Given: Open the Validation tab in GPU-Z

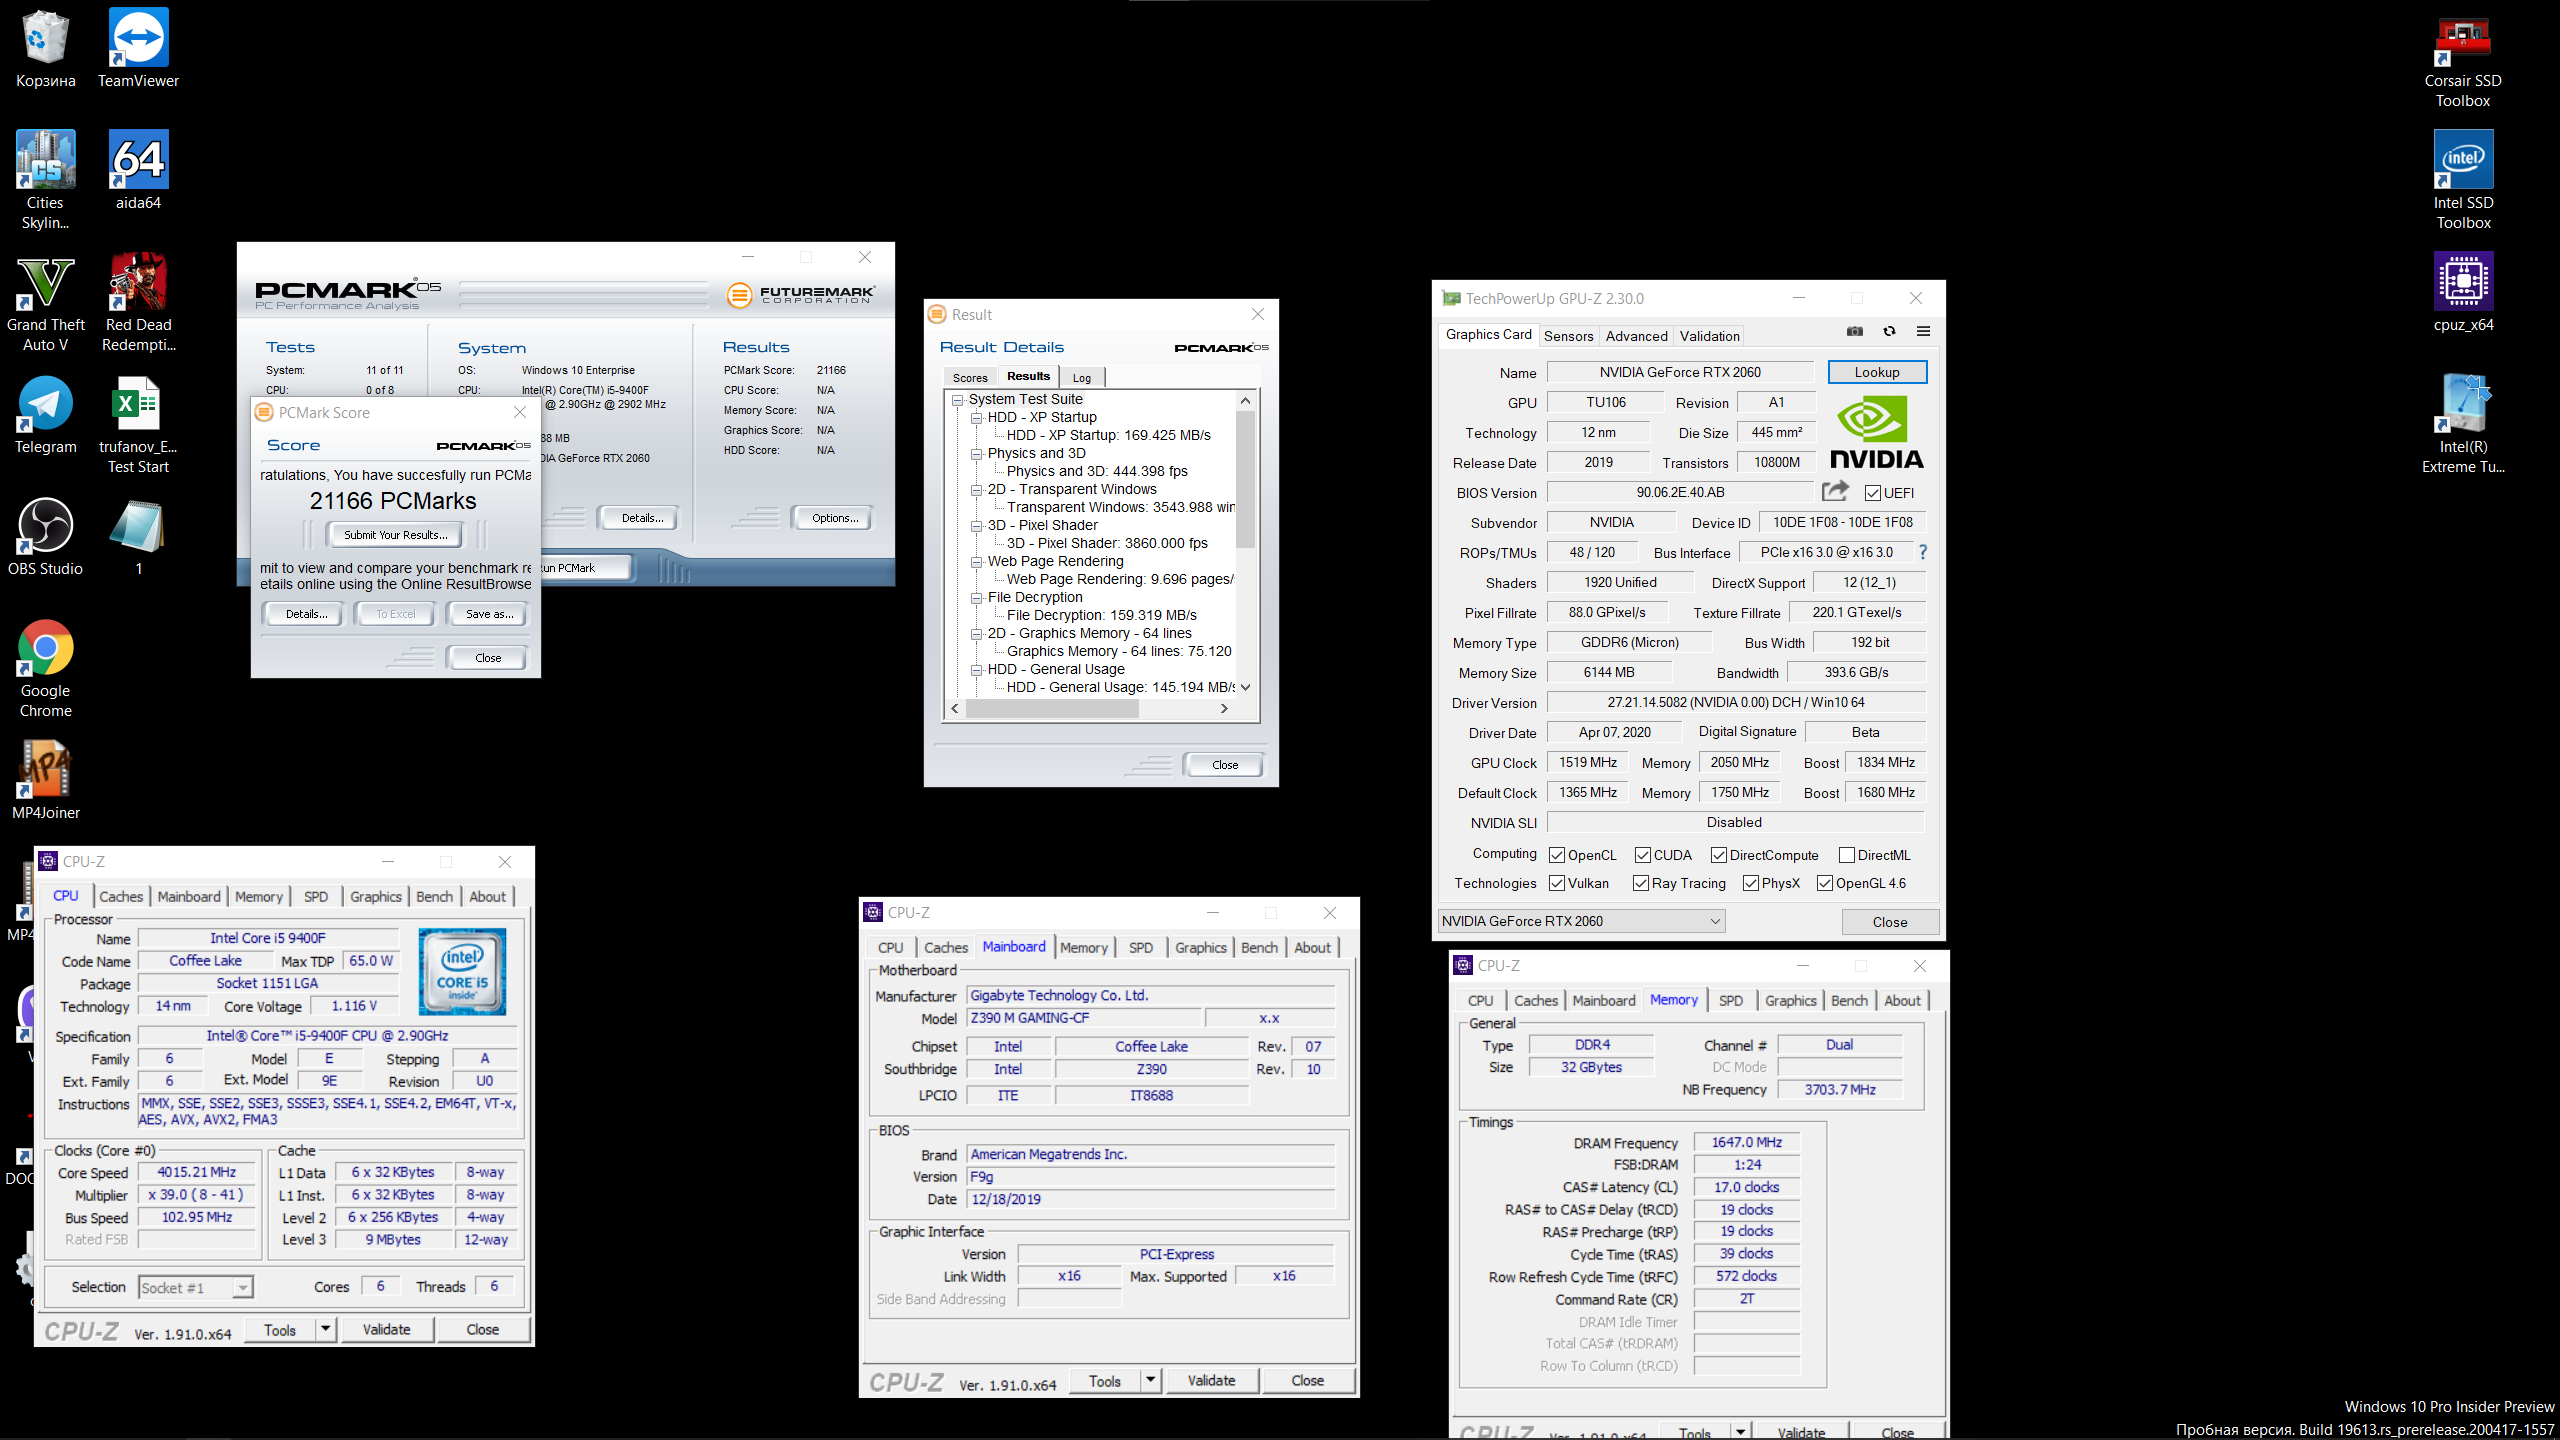Looking at the screenshot, I should (1709, 336).
